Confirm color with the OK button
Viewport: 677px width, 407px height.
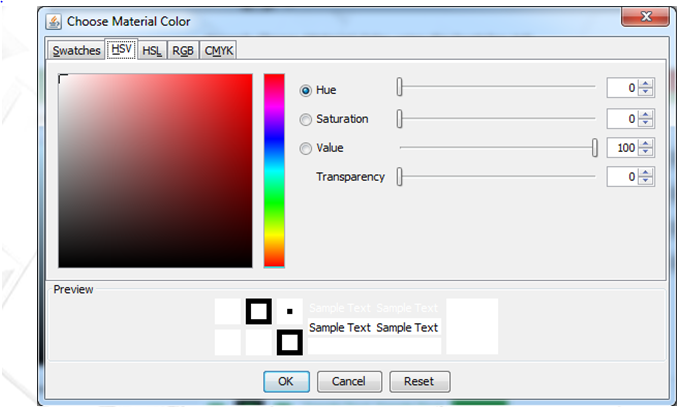[x=286, y=382]
